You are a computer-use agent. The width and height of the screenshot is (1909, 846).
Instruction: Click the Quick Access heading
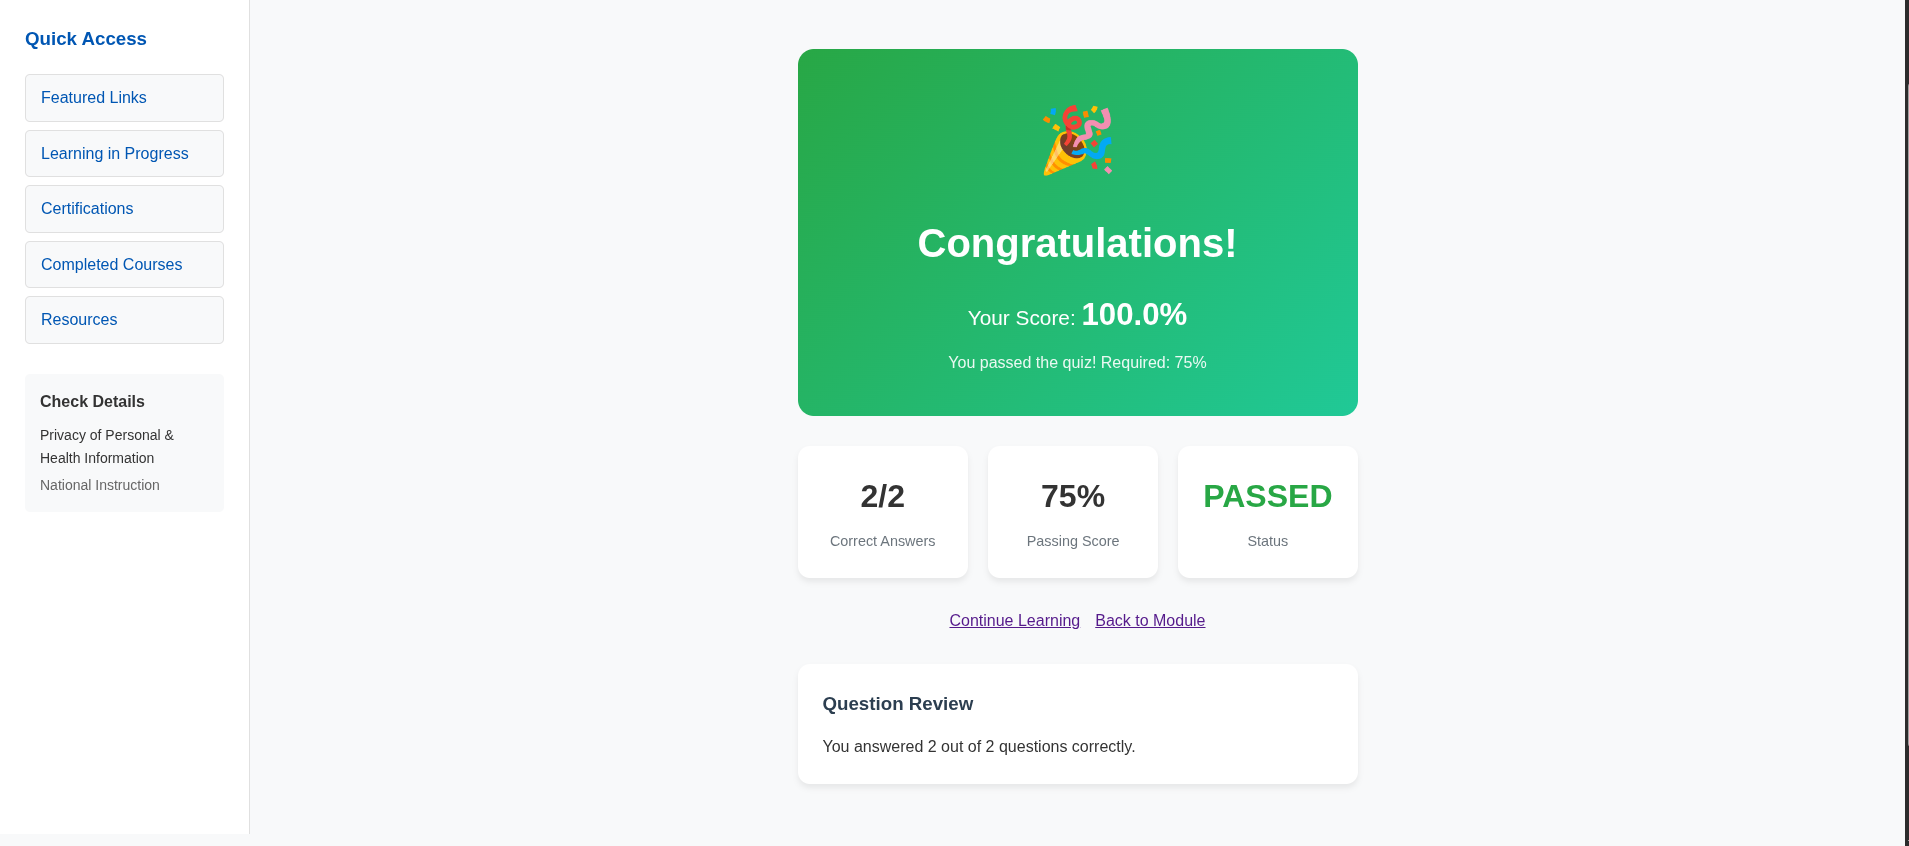[x=86, y=39]
